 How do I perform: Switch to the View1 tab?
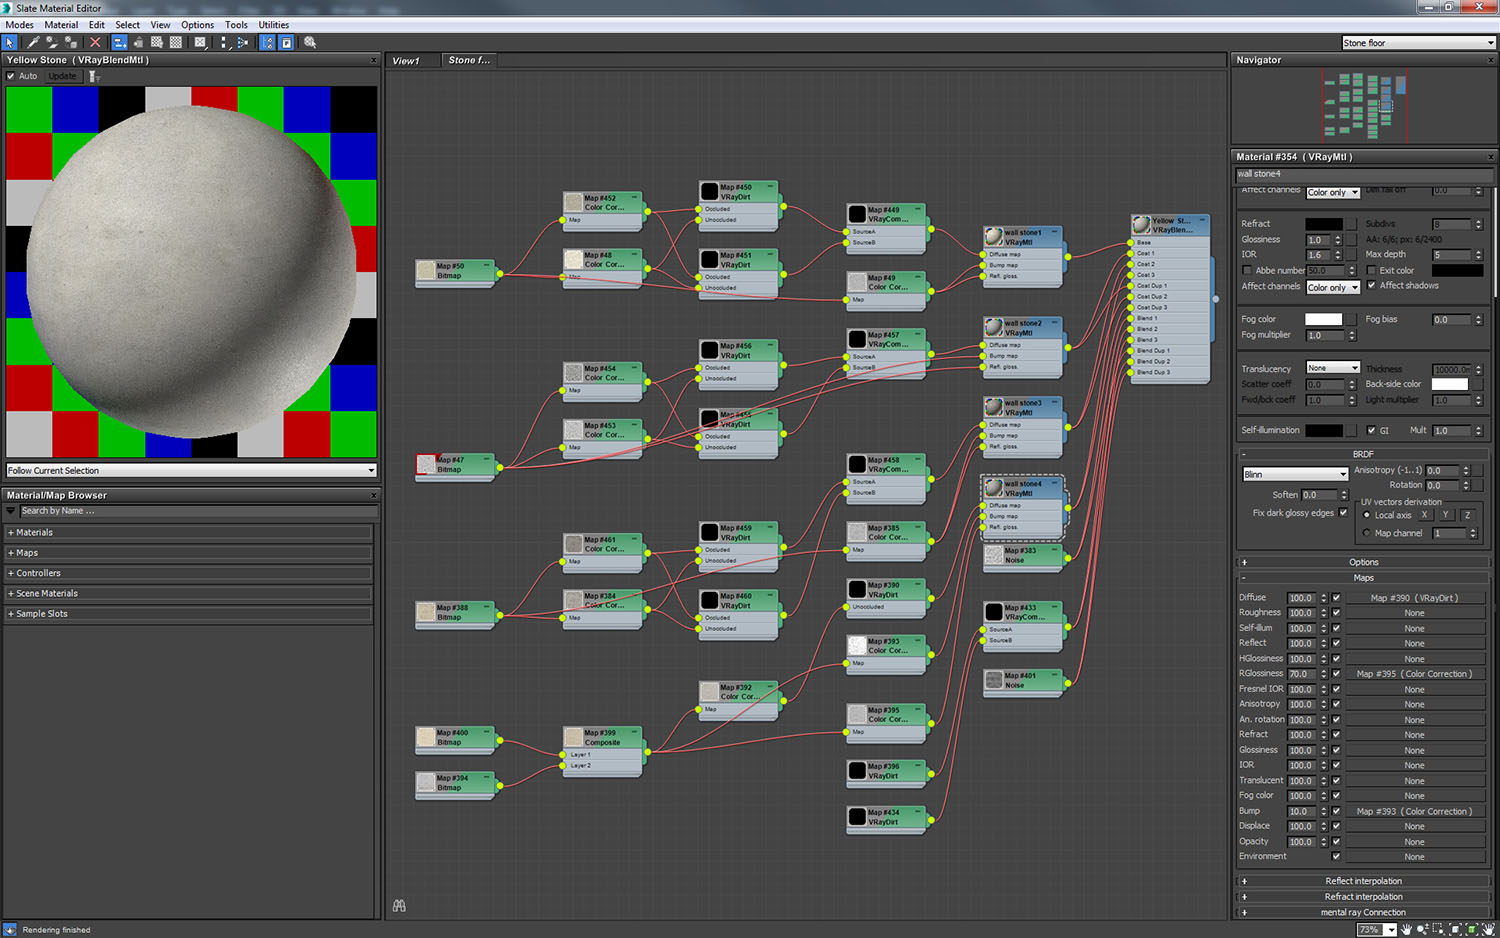pyautogui.click(x=406, y=61)
